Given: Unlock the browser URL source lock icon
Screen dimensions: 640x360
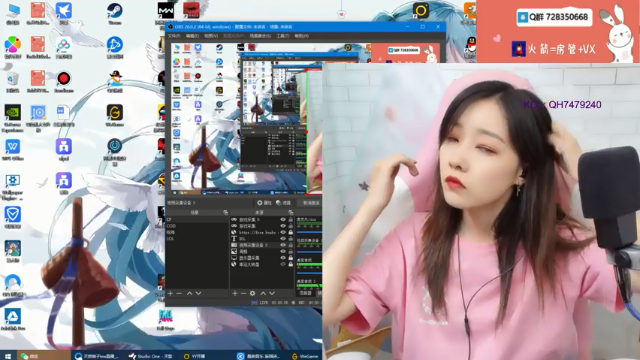Looking at the screenshot, I should pos(291,232).
